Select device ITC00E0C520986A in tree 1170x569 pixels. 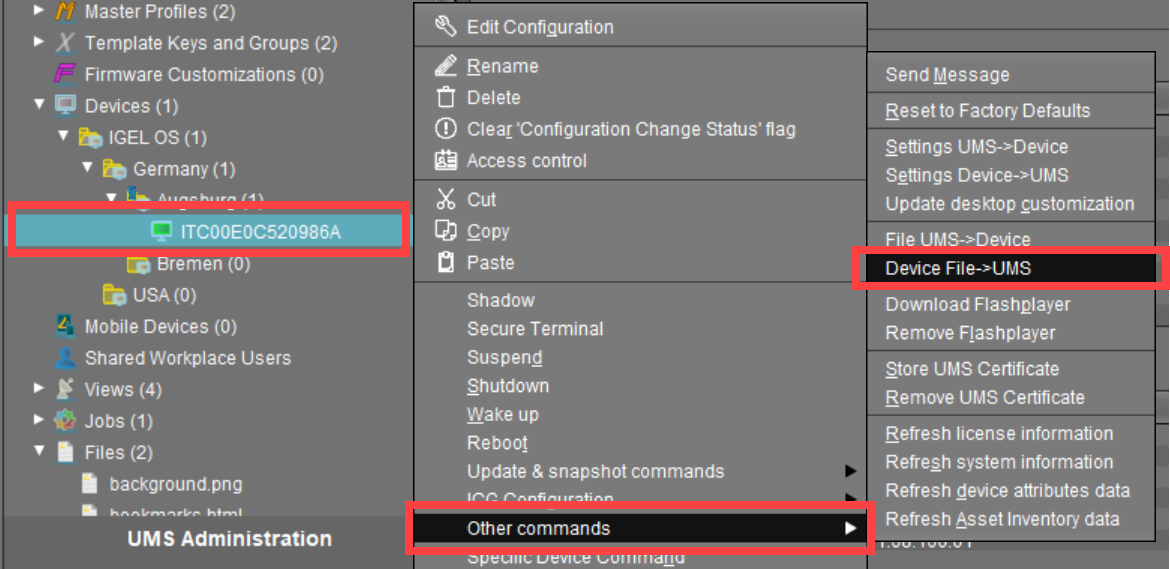pyautogui.click(x=260, y=232)
